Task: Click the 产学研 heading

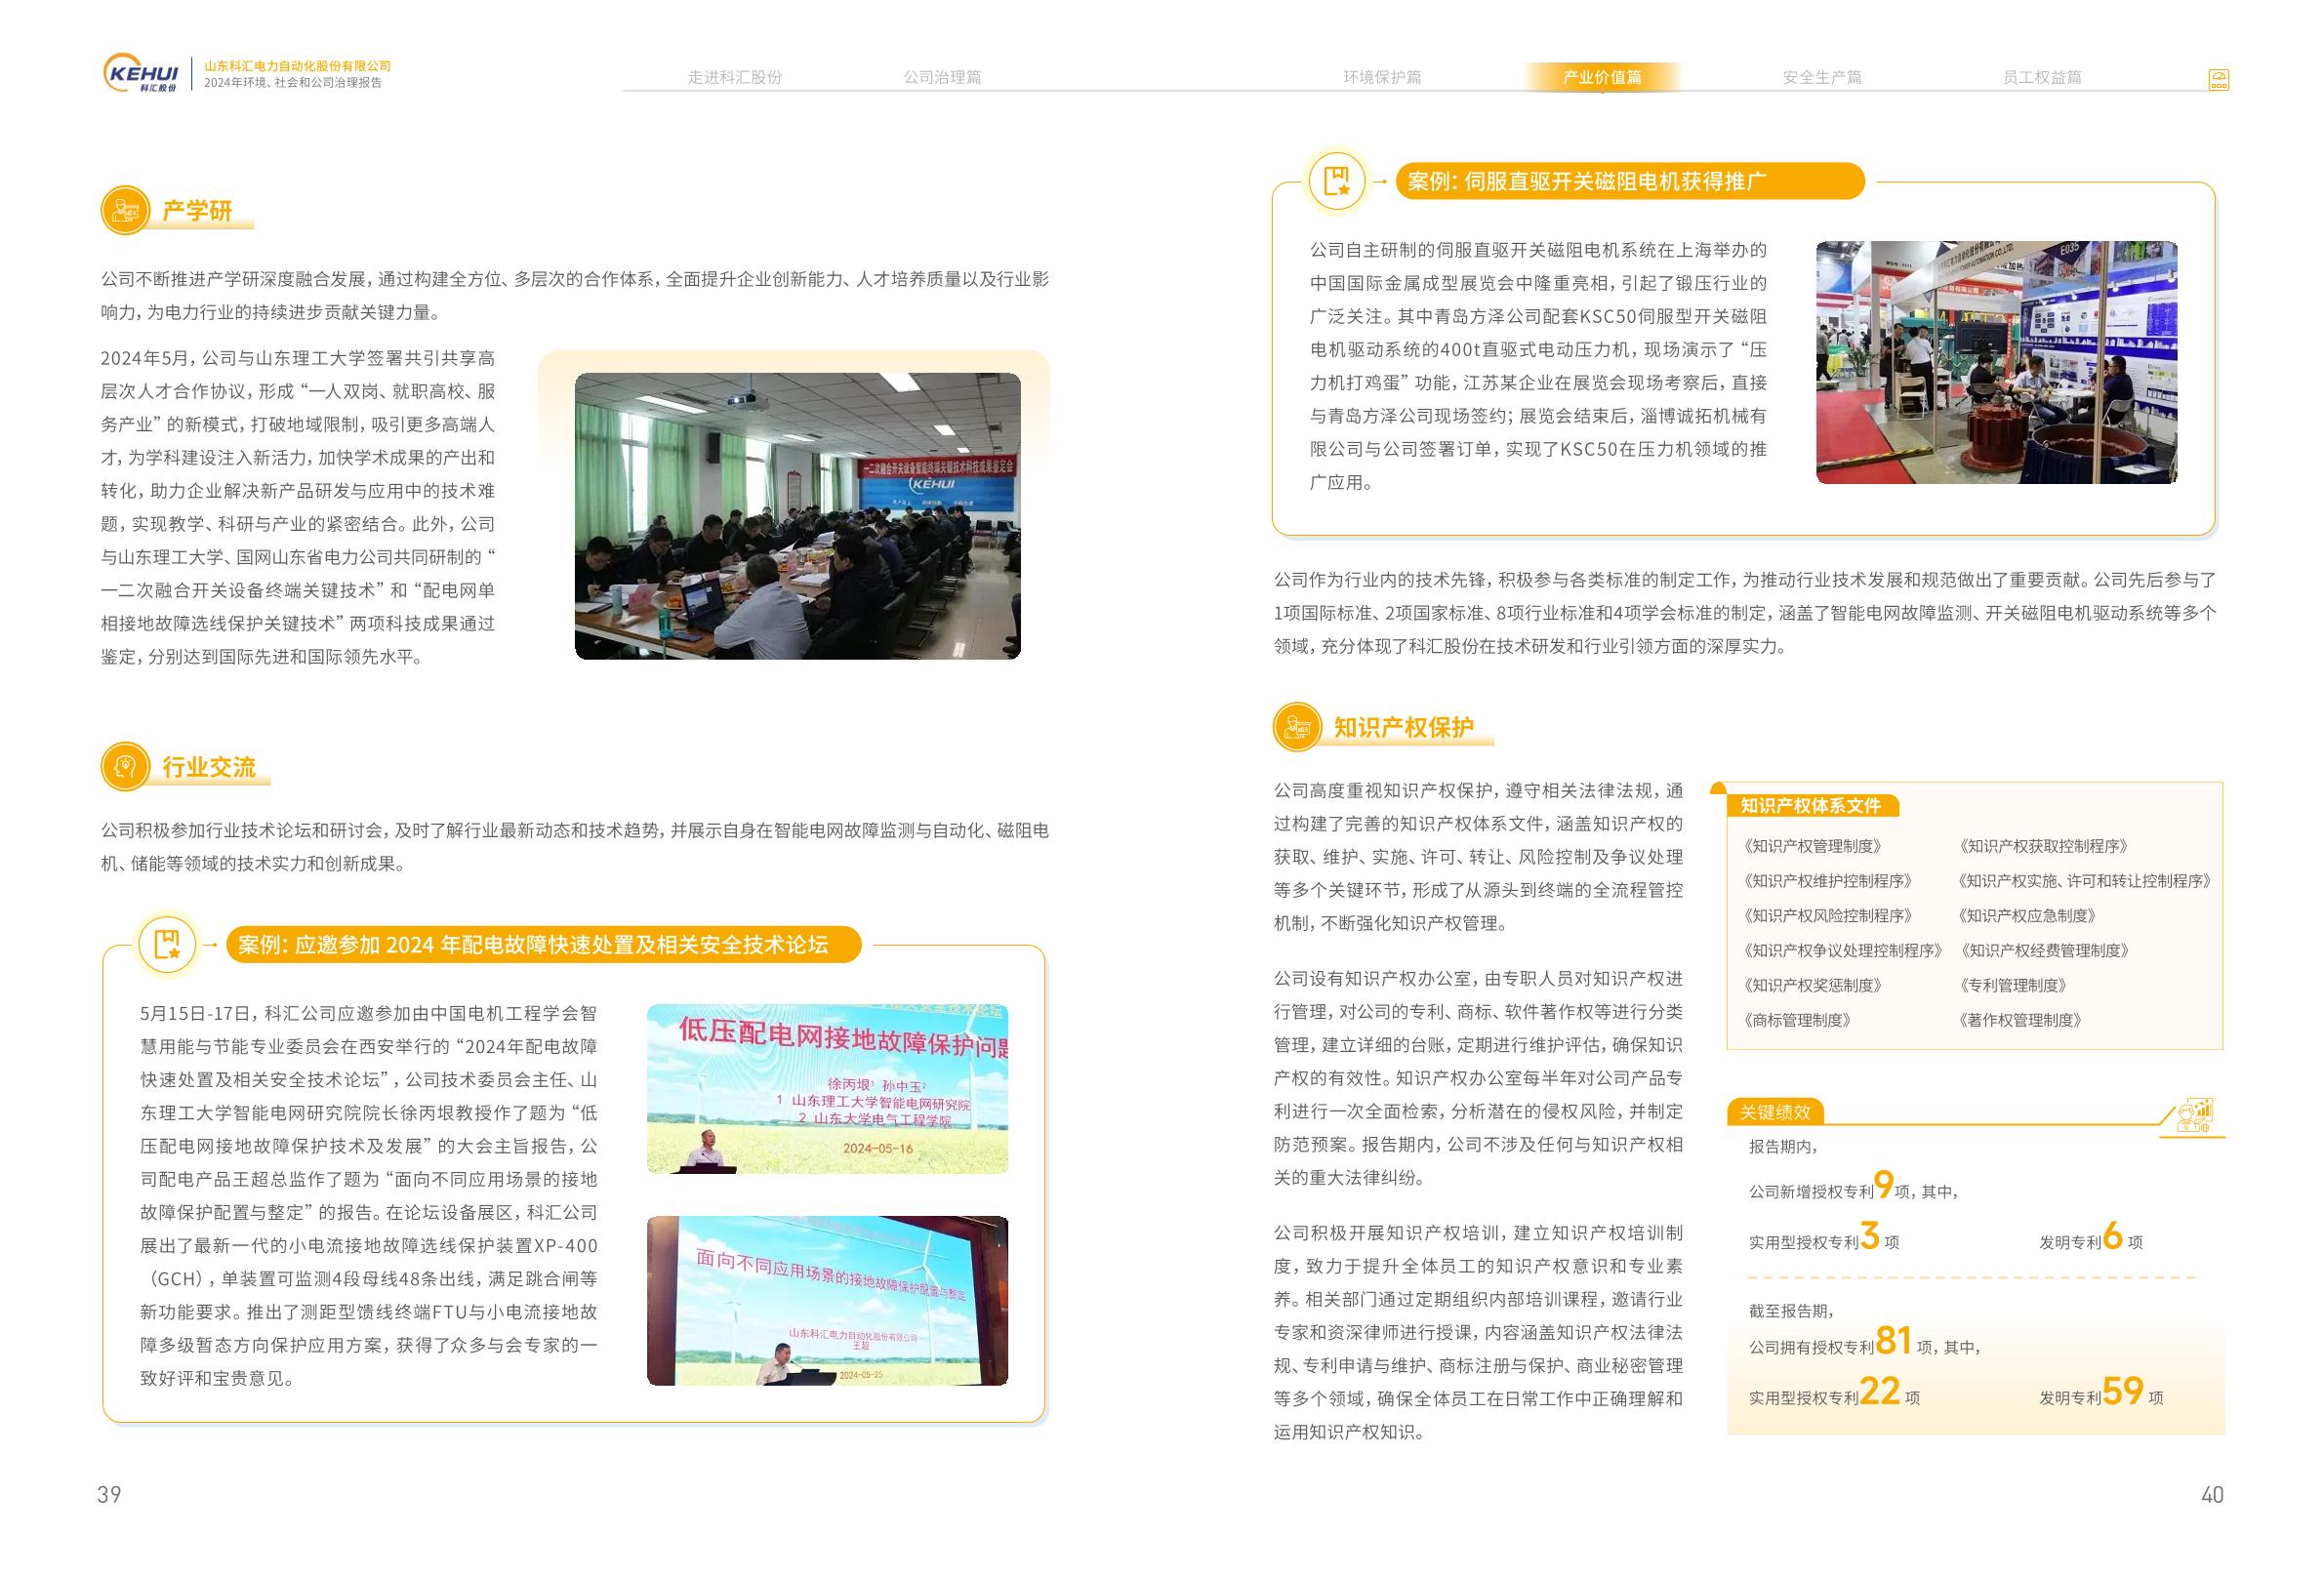Action: 197,210
